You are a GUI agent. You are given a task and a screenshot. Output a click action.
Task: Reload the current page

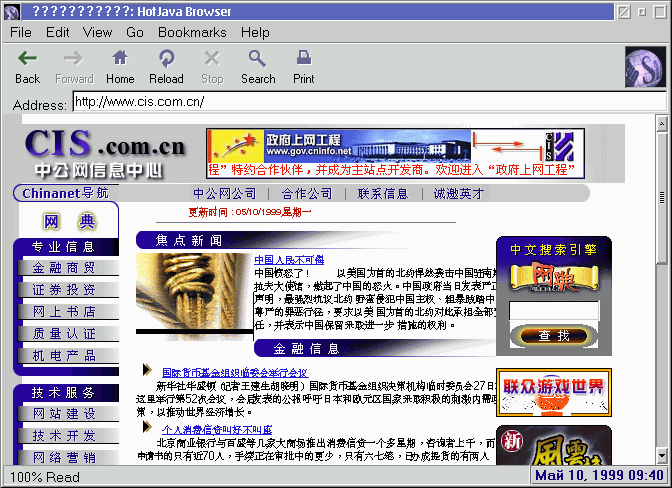[x=166, y=58]
